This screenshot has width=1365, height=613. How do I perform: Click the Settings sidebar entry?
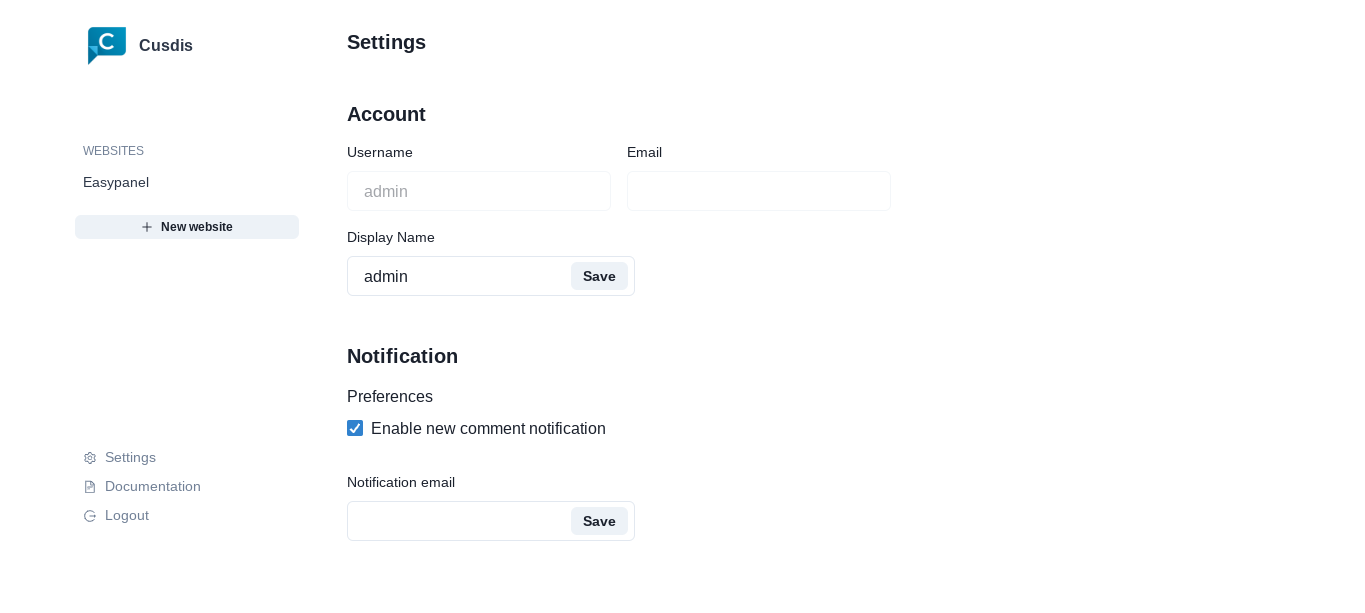[x=130, y=458]
